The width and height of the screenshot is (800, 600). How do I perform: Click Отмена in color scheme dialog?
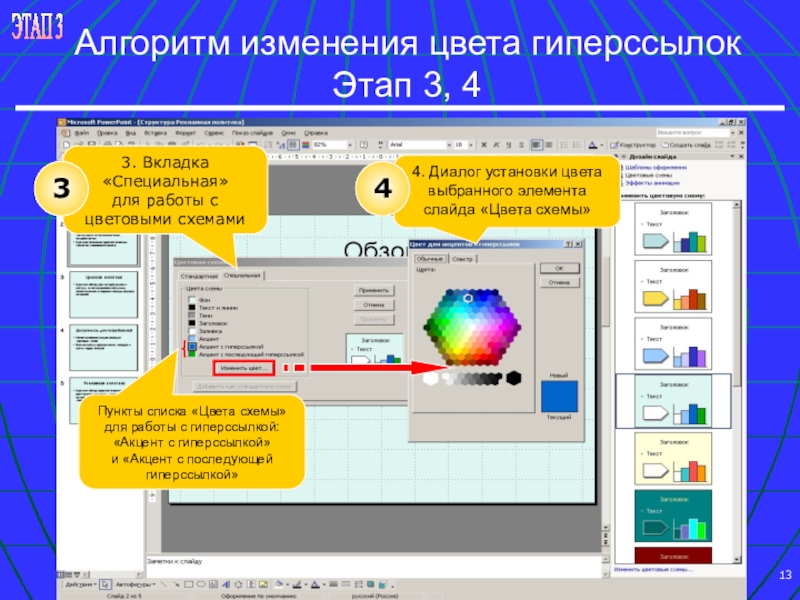[x=373, y=305]
